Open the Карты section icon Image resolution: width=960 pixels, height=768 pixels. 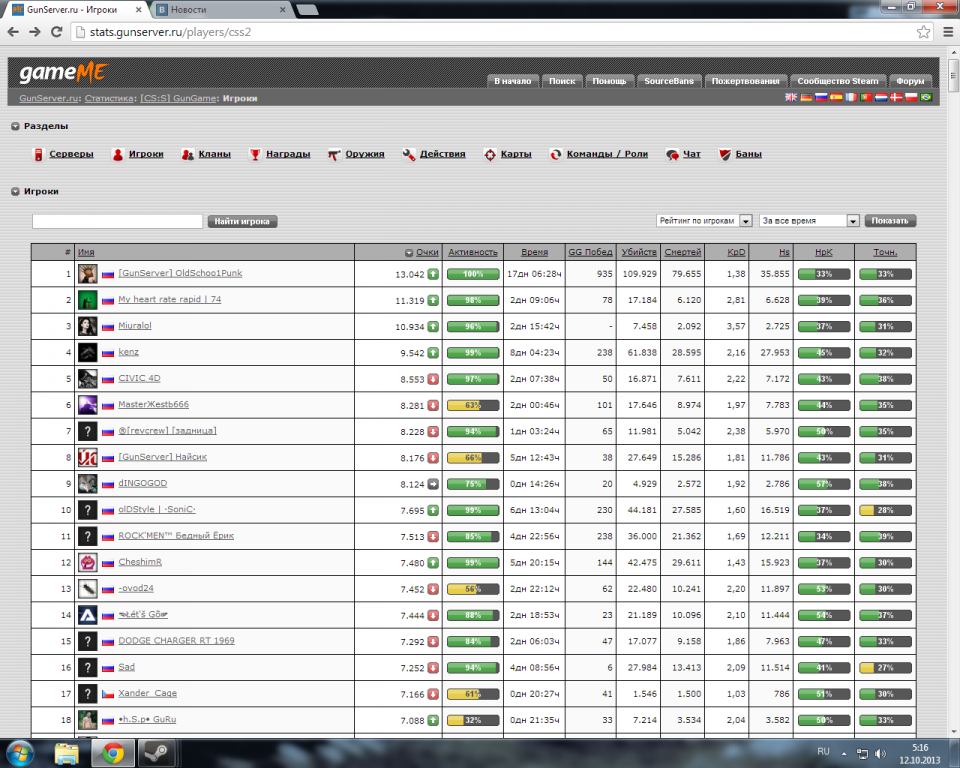pos(490,155)
